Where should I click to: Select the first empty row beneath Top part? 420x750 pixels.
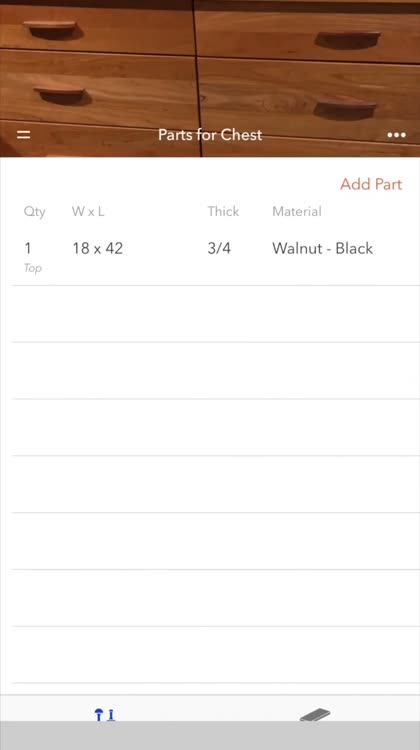(x=216, y=314)
